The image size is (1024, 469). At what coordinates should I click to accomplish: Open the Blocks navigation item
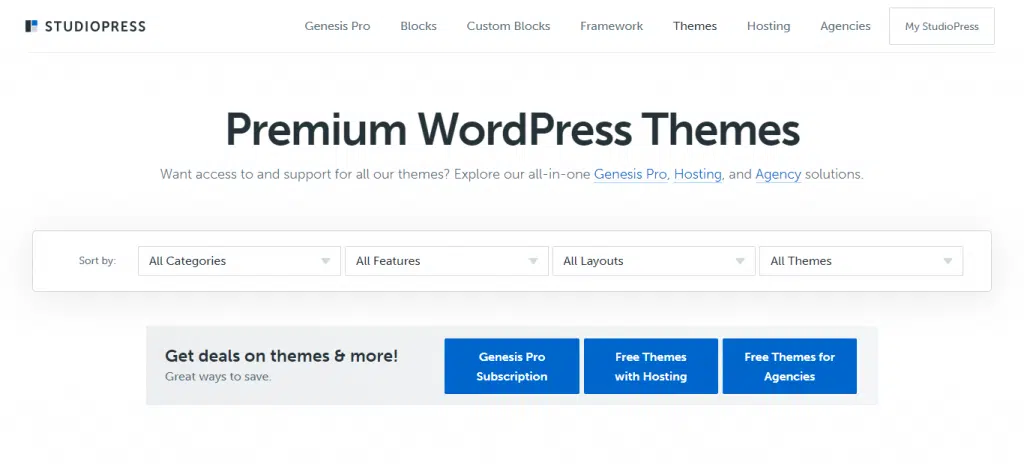419,26
